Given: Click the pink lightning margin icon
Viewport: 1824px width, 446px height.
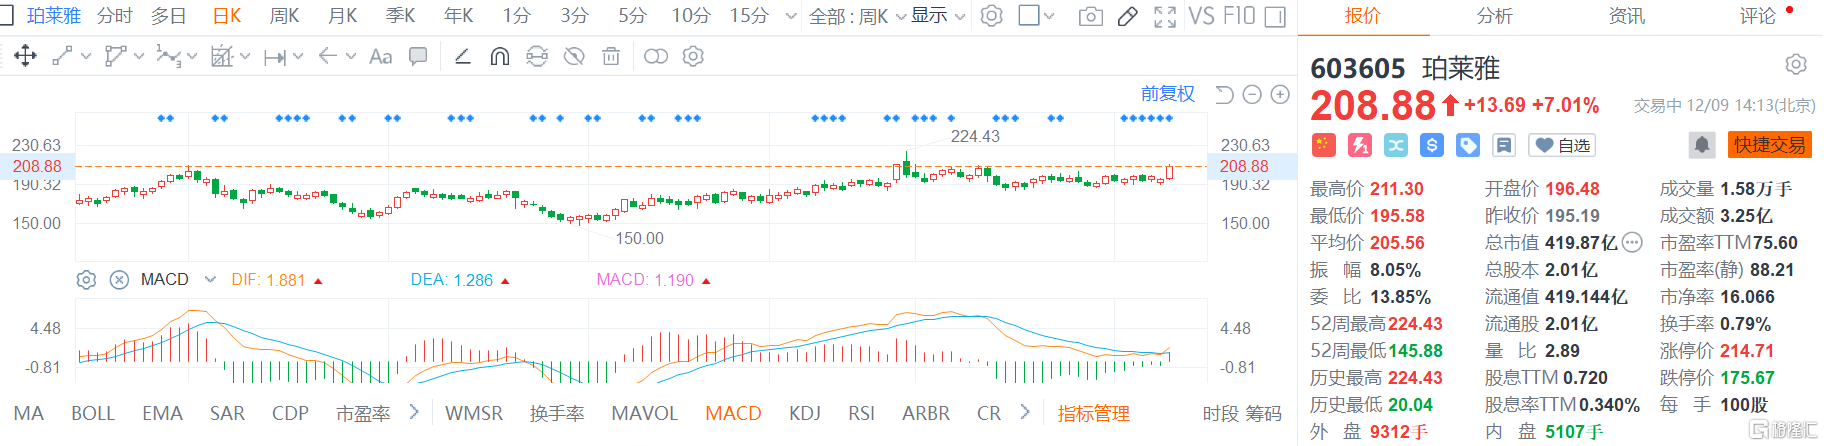Looking at the screenshot, I should (x=1360, y=145).
